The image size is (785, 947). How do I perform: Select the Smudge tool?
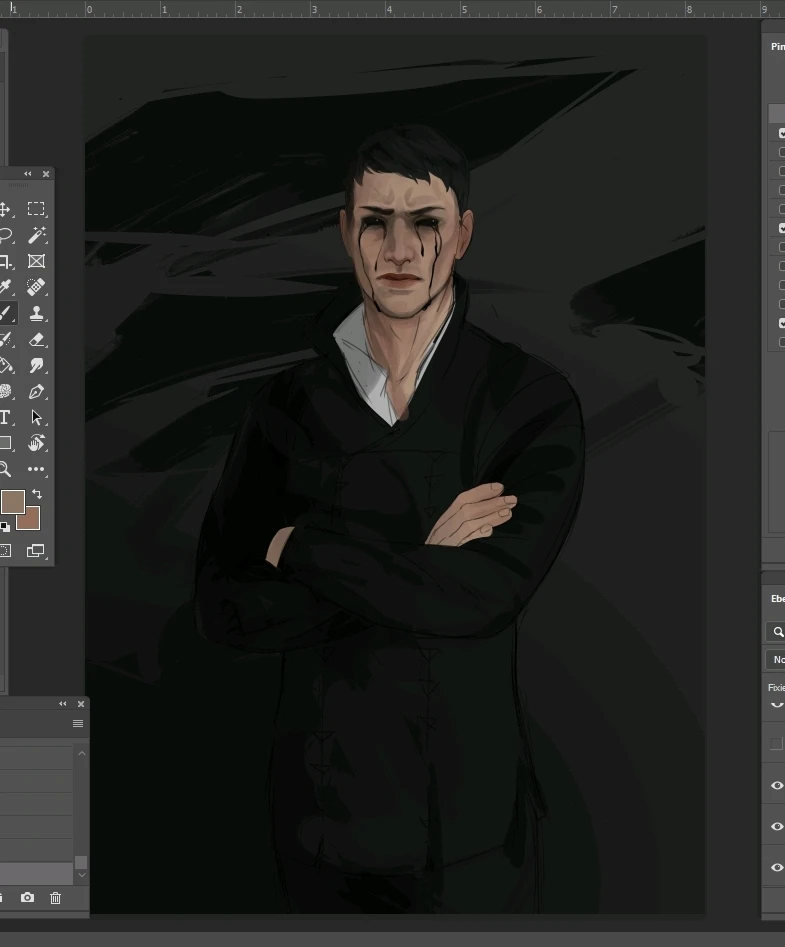coord(36,365)
